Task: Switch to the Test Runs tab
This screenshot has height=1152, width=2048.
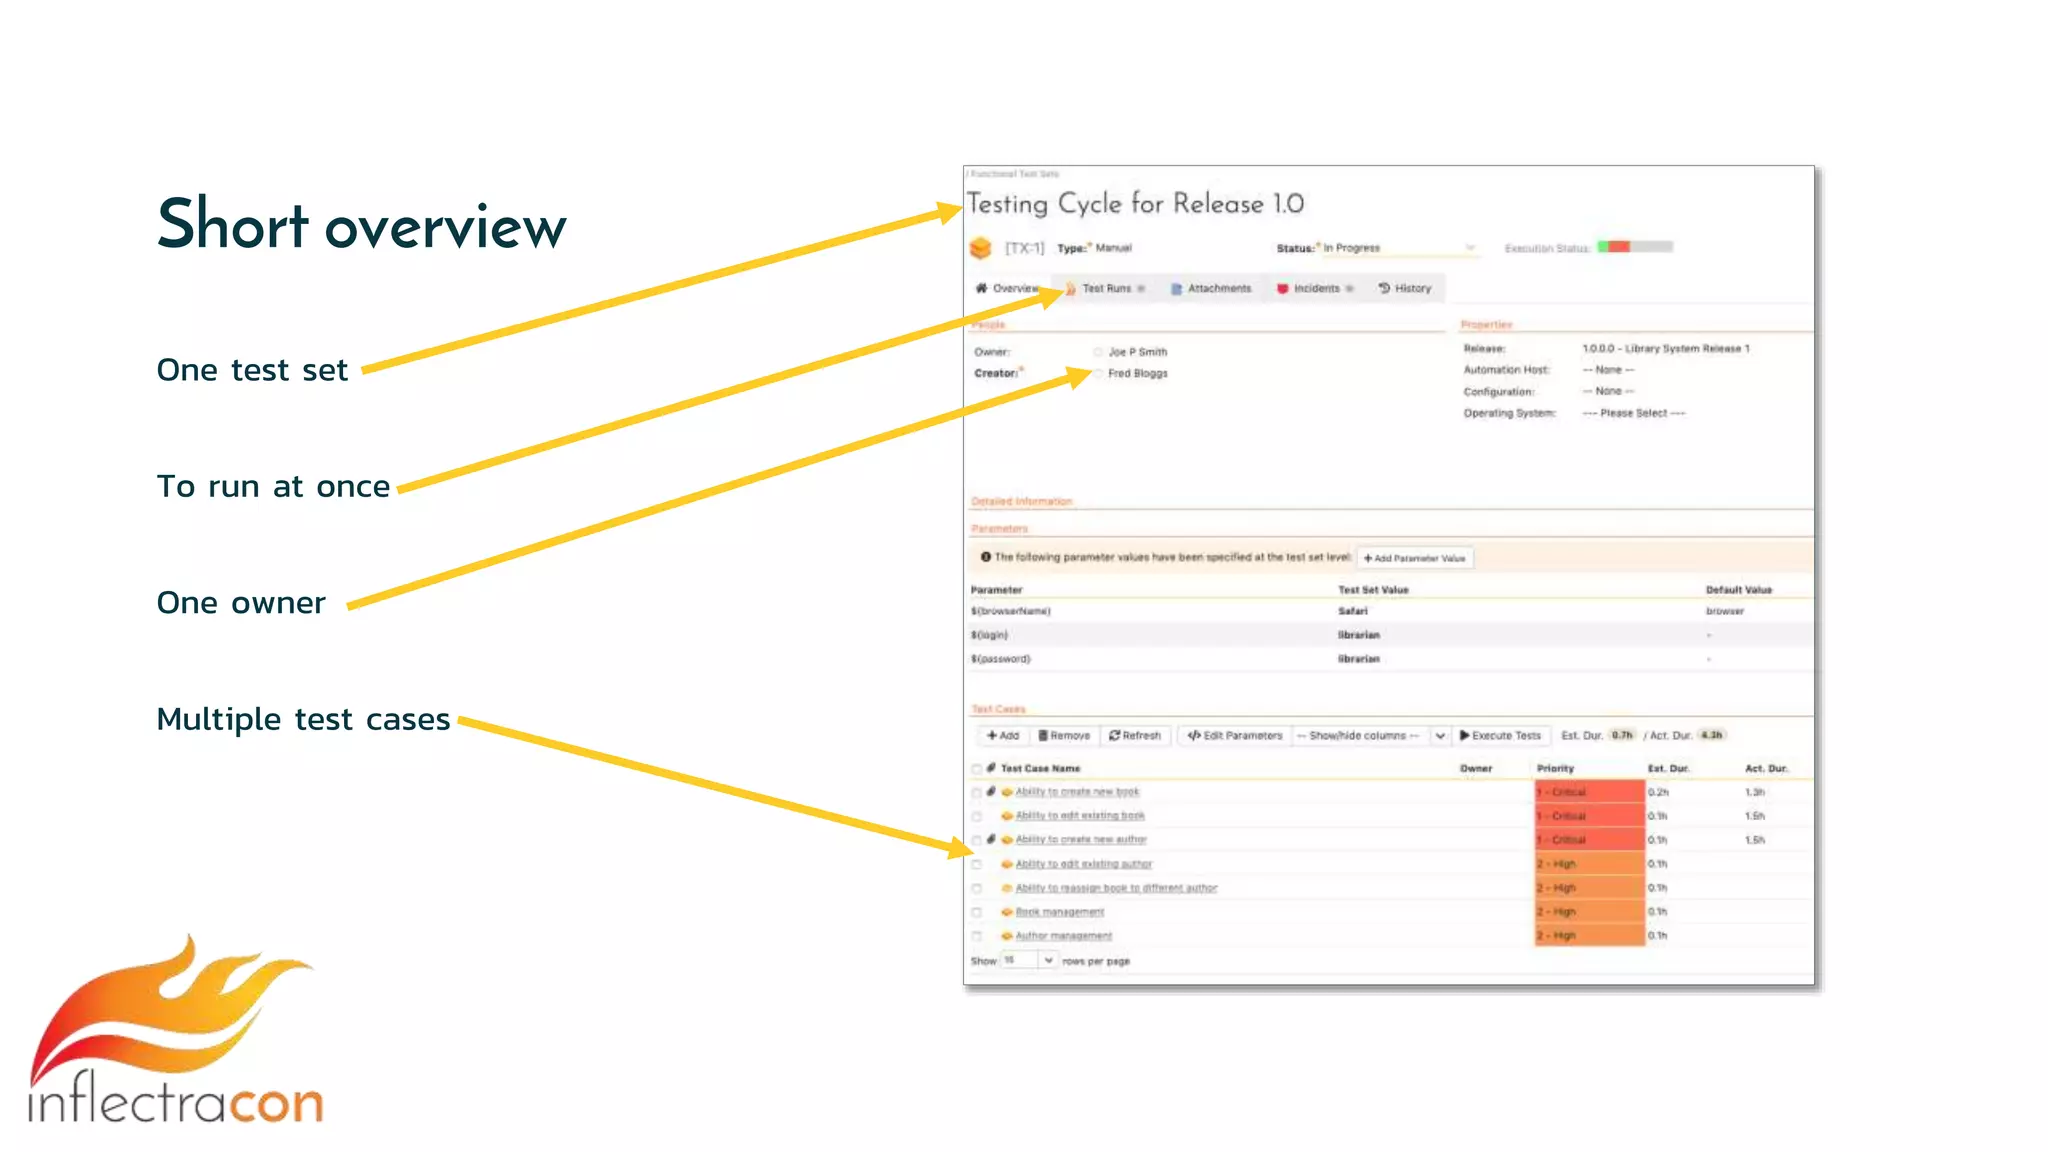Action: coord(1106,288)
